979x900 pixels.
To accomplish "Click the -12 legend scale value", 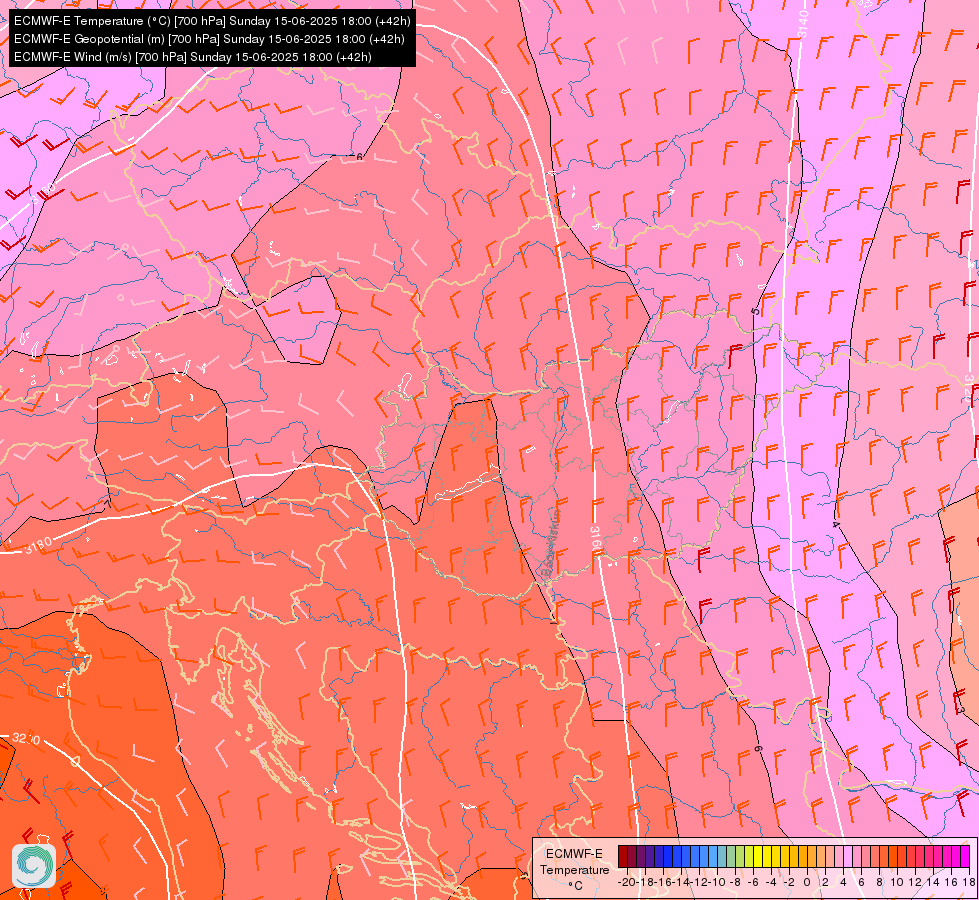I will tap(699, 882).
